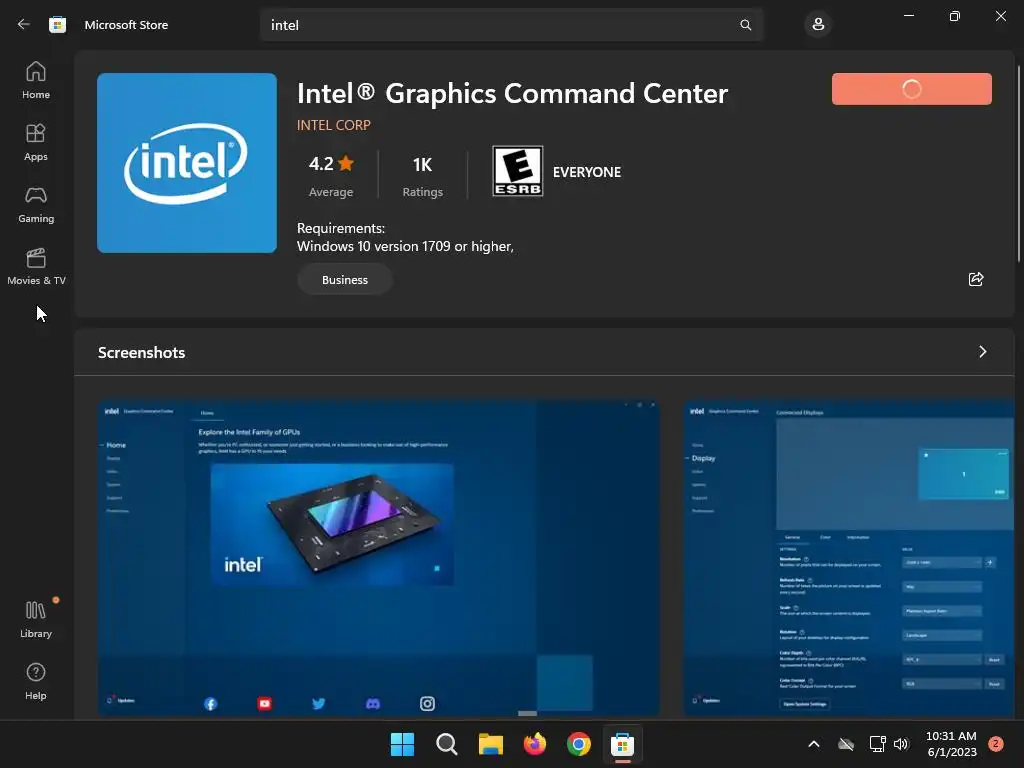Select the Business category tag
The width and height of the screenshot is (1024, 768).
[x=345, y=280]
